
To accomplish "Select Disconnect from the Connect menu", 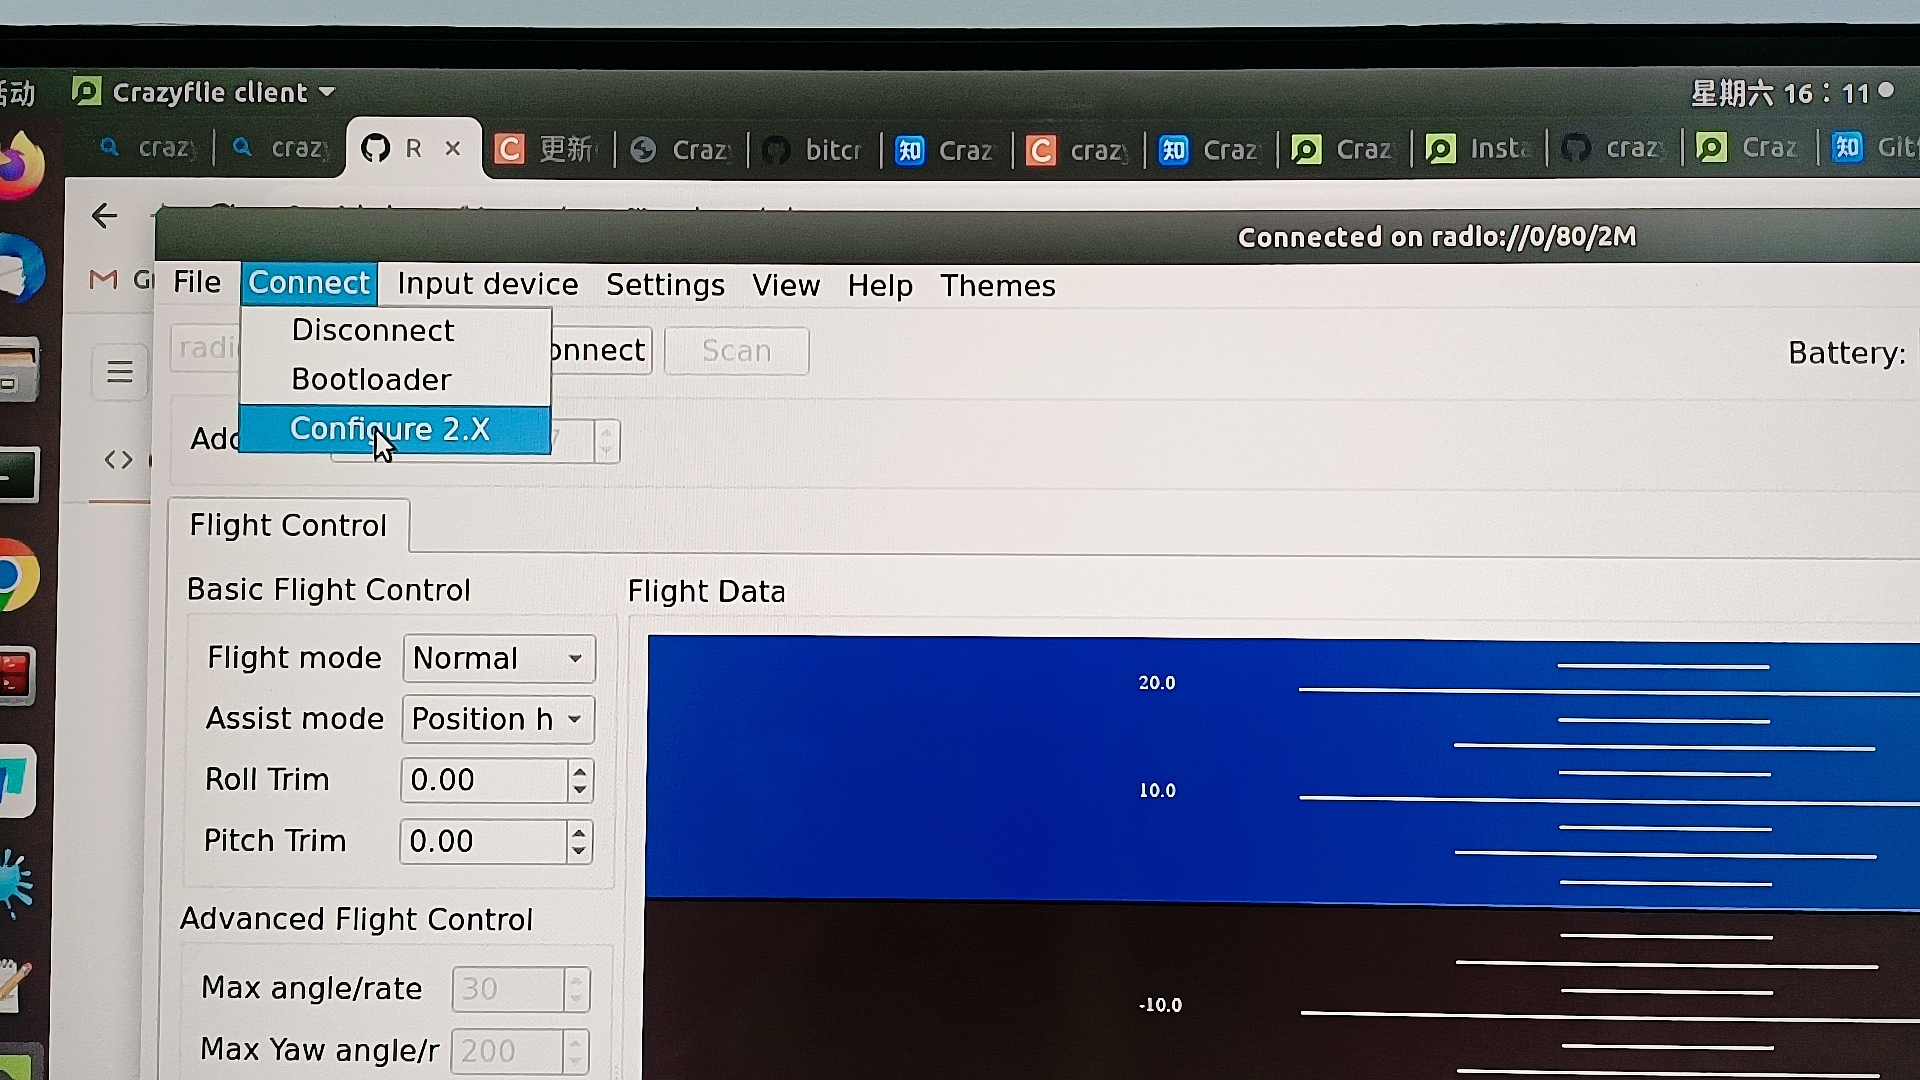I will coord(372,330).
